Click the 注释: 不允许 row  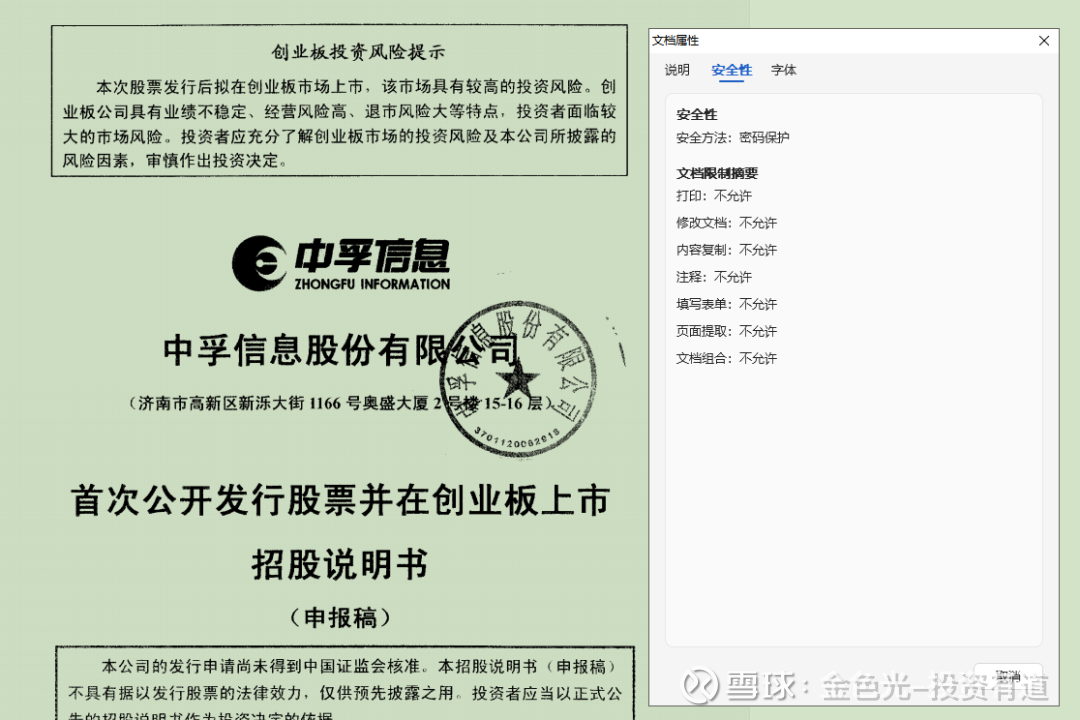click(x=714, y=277)
